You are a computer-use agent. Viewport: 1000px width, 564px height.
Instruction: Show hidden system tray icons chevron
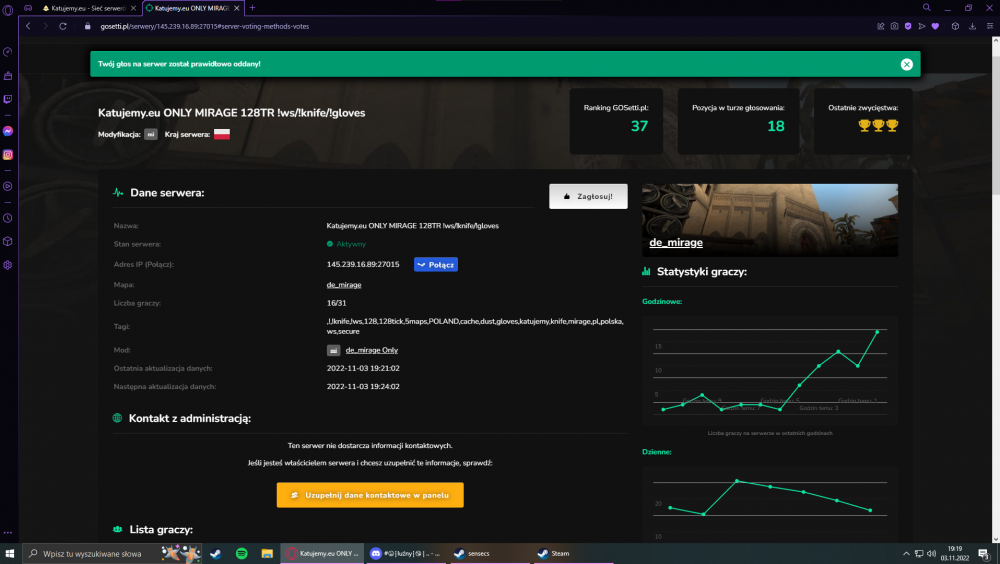(906, 554)
